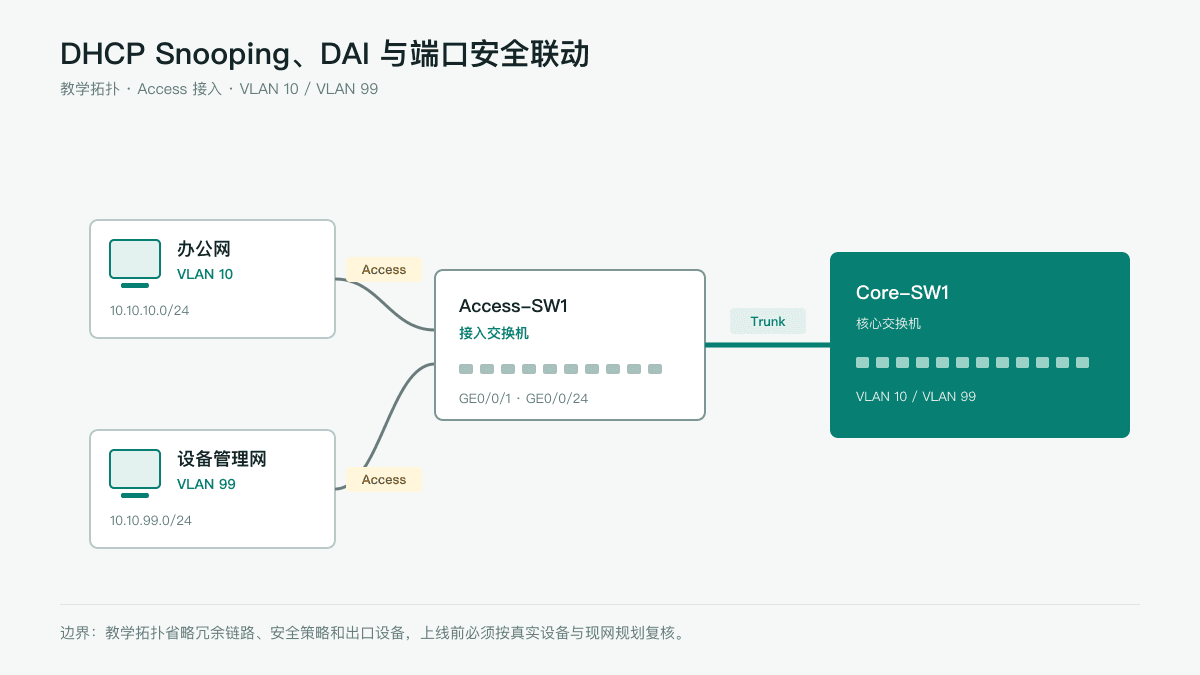Click the monitor icon in the 办公网 card
This screenshot has height=675, width=1200.
(x=135, y=263)
